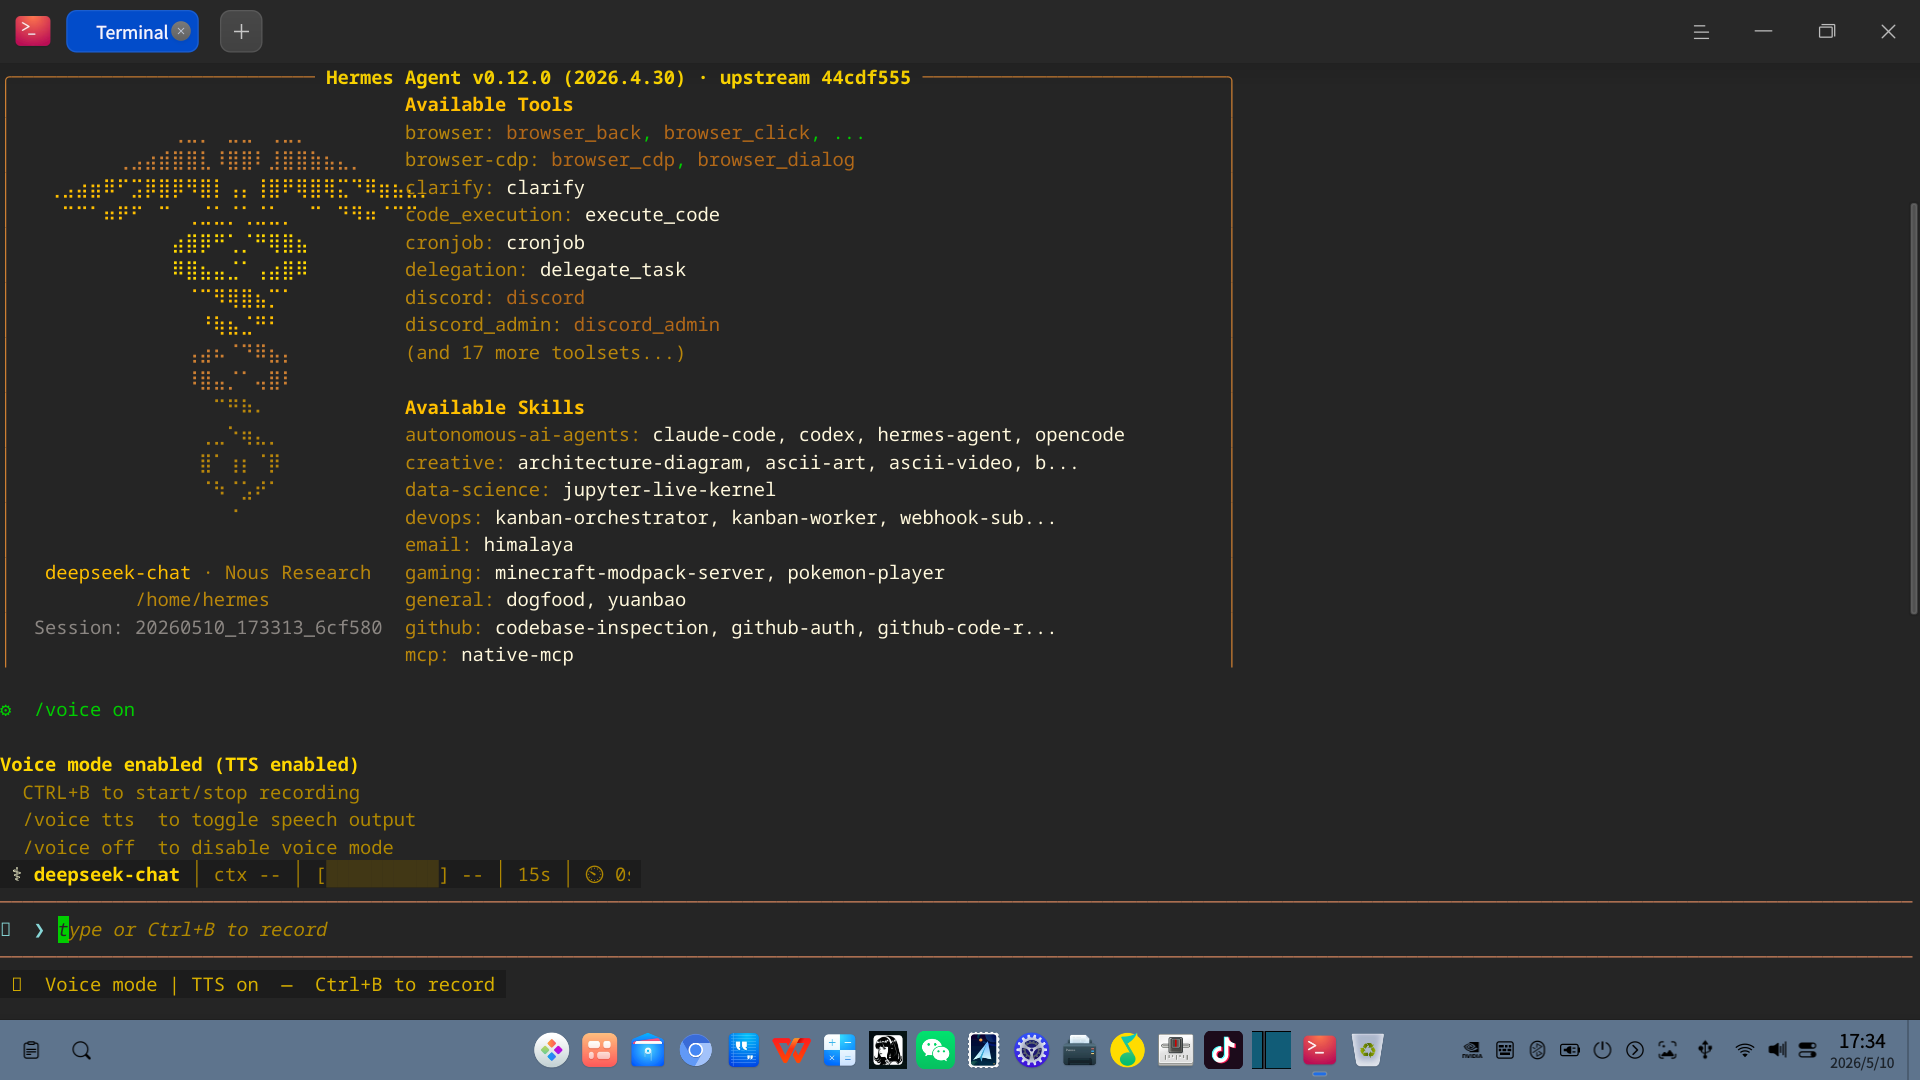Select the Terminal tab
The width and height of the screenshot is (1920, 1080).
coord(132,31)
